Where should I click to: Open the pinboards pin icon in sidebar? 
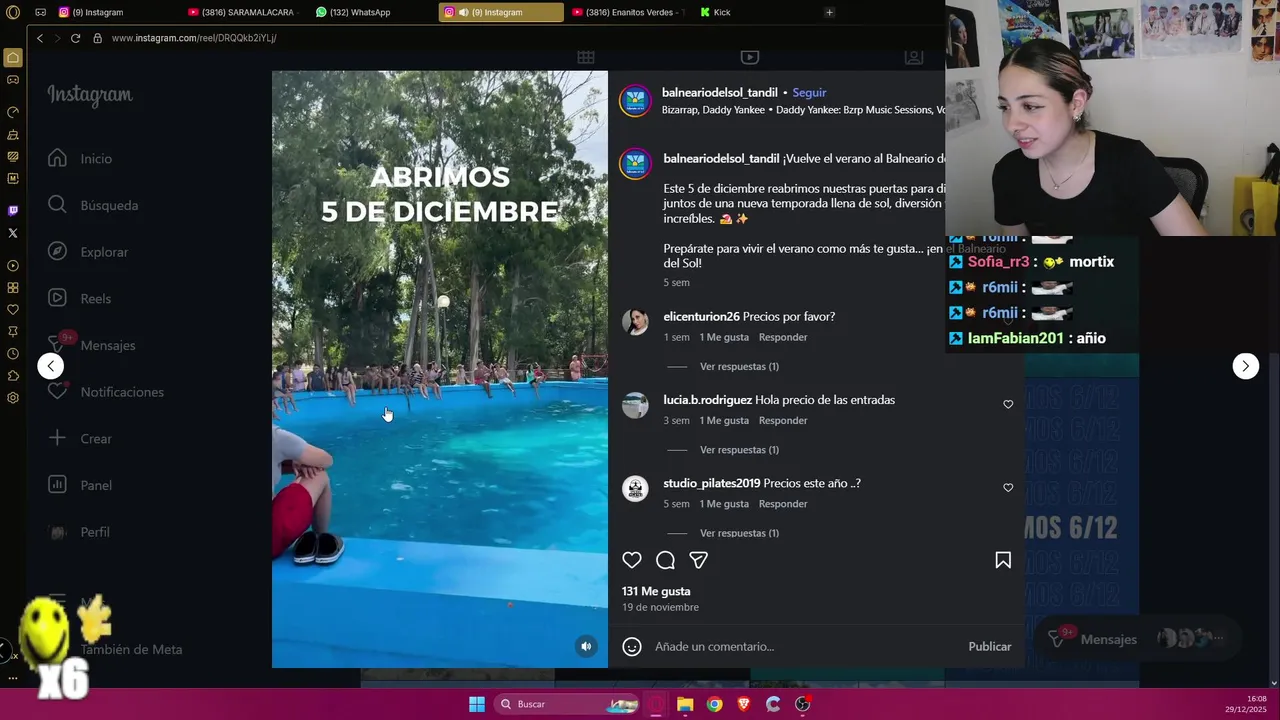pos(13,332)
